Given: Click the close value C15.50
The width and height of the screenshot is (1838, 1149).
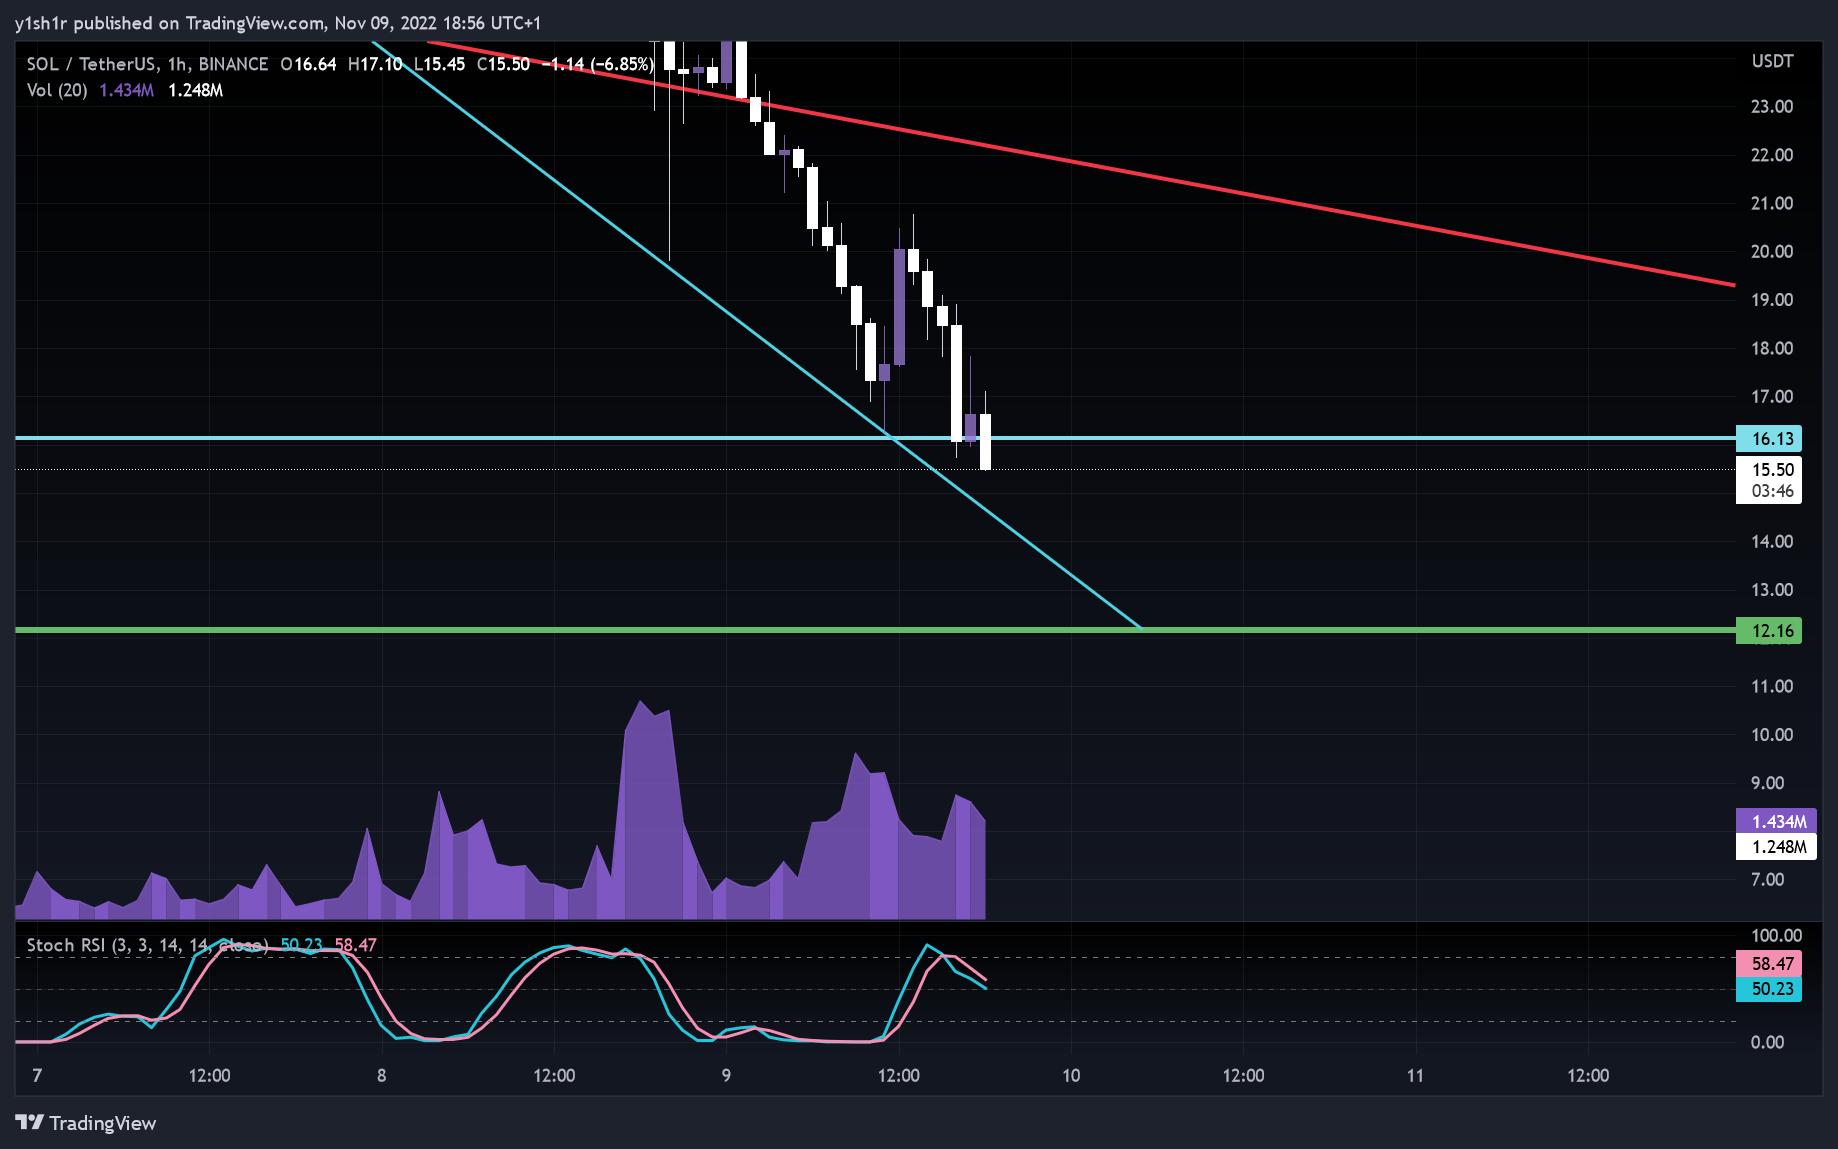Looking at the screenshot, I should [x=503, y=64].
